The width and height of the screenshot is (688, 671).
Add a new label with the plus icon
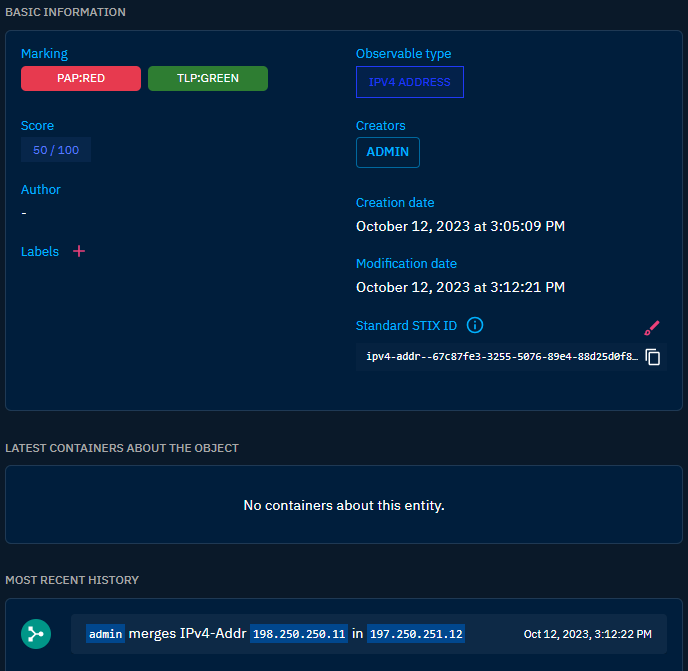[79, 251]
